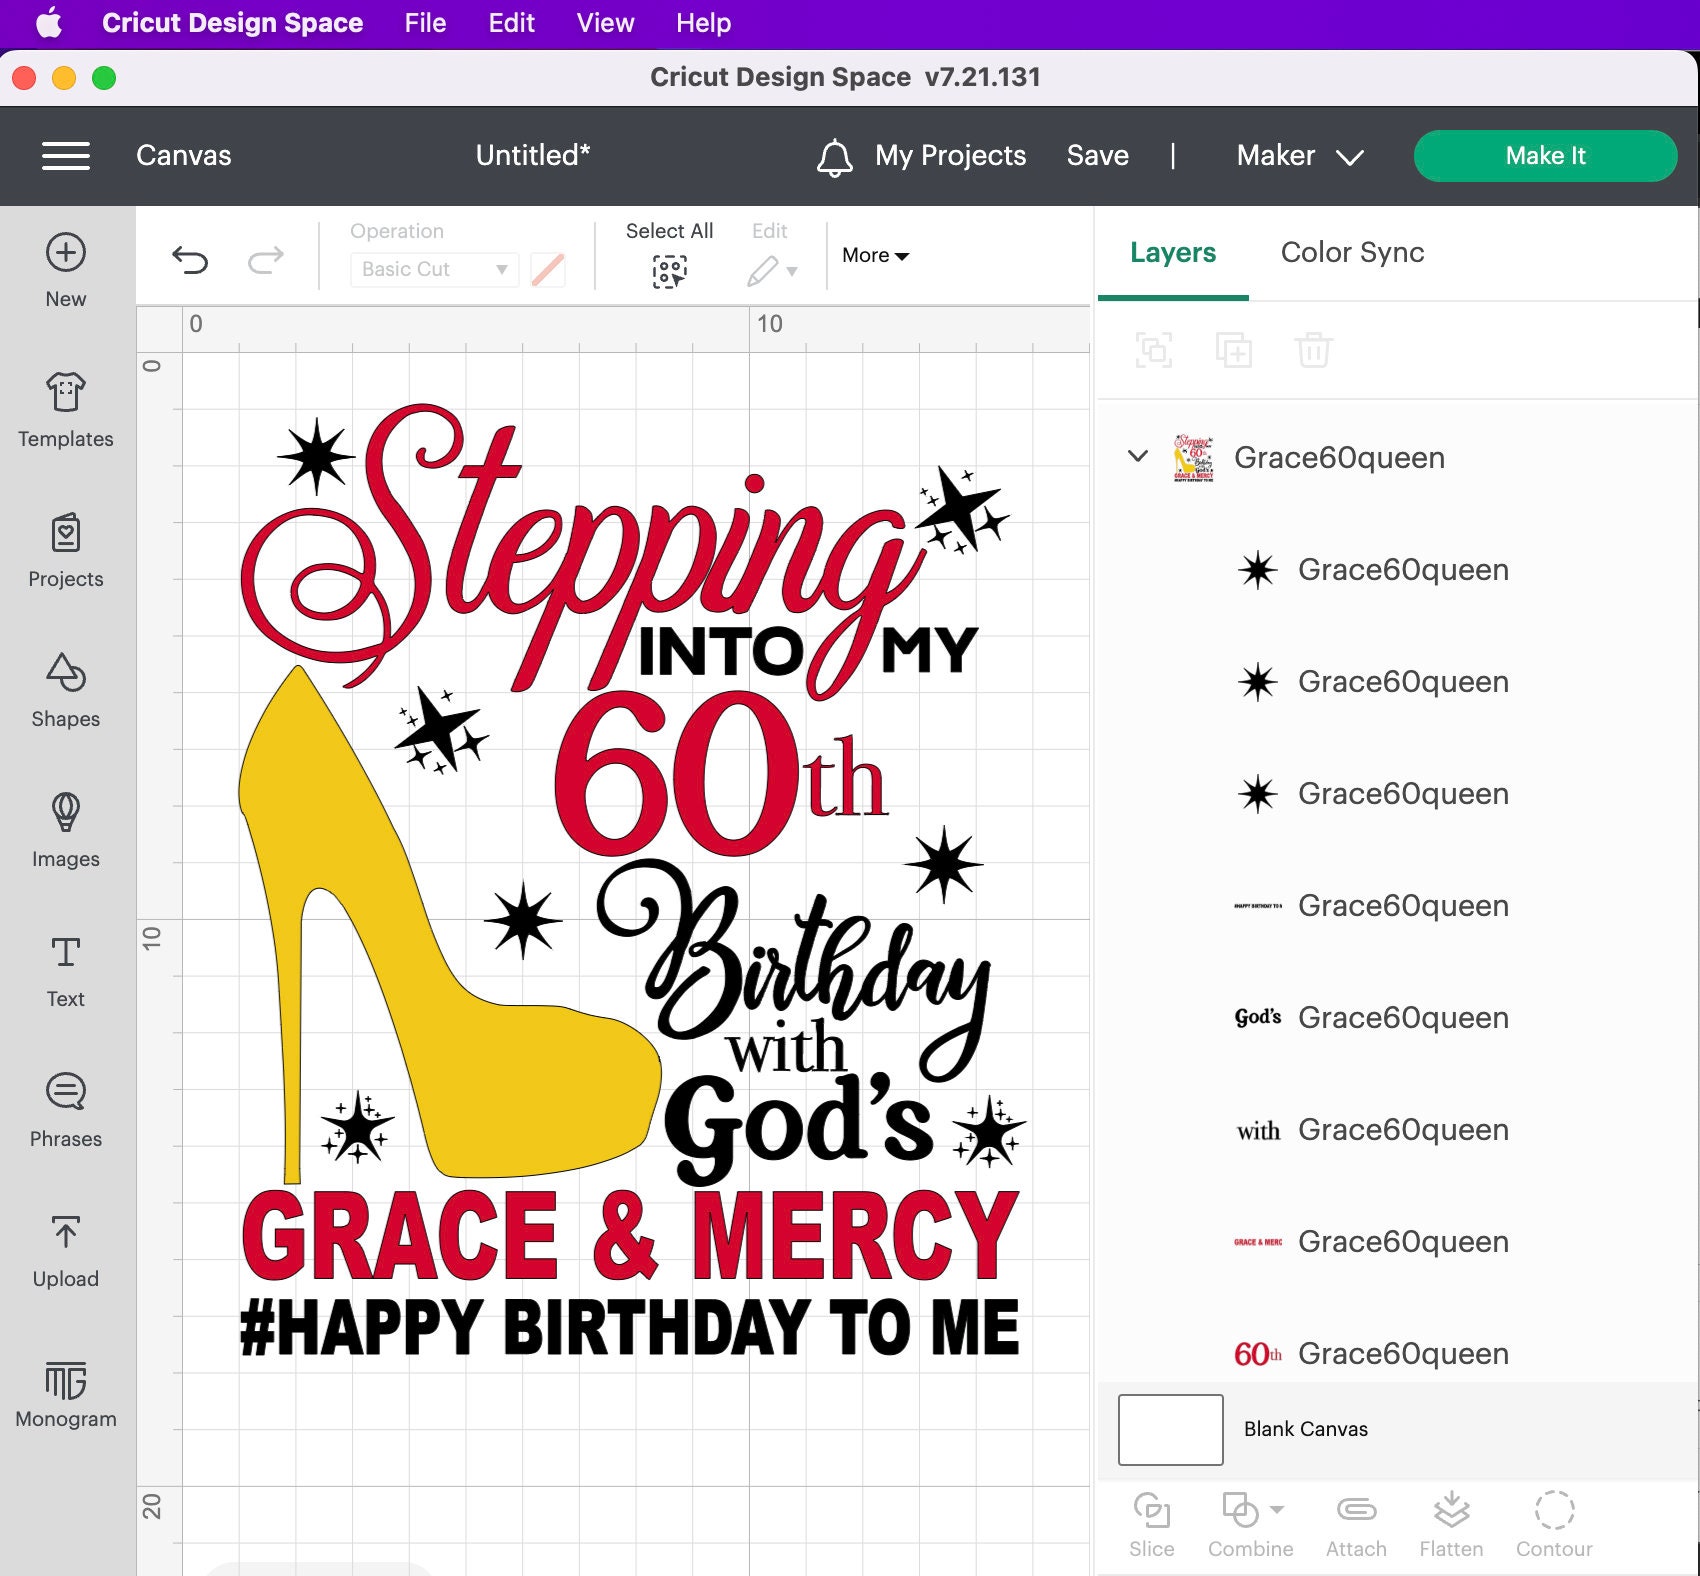The height and width of the screenshot is (1576, 1700).
Task: Open the Upload panel
Action: tap(65, 1250)
